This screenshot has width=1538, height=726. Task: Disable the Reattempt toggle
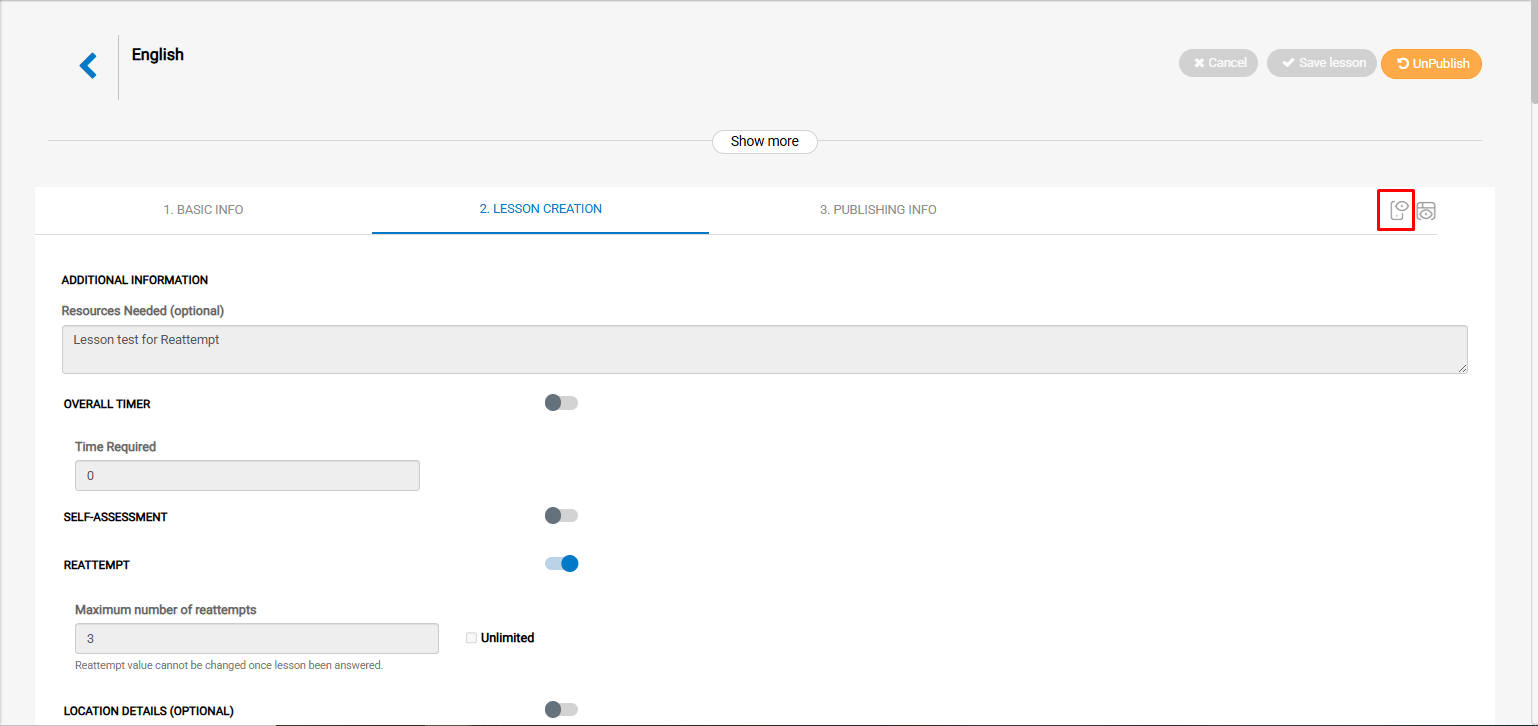pyautogui.click(x=561, y=564)
